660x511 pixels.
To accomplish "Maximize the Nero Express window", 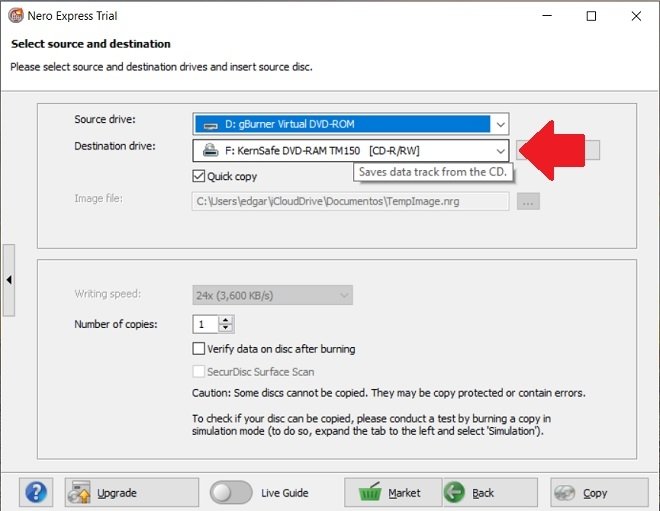I will pyautogui.click(x=591, y=16).
